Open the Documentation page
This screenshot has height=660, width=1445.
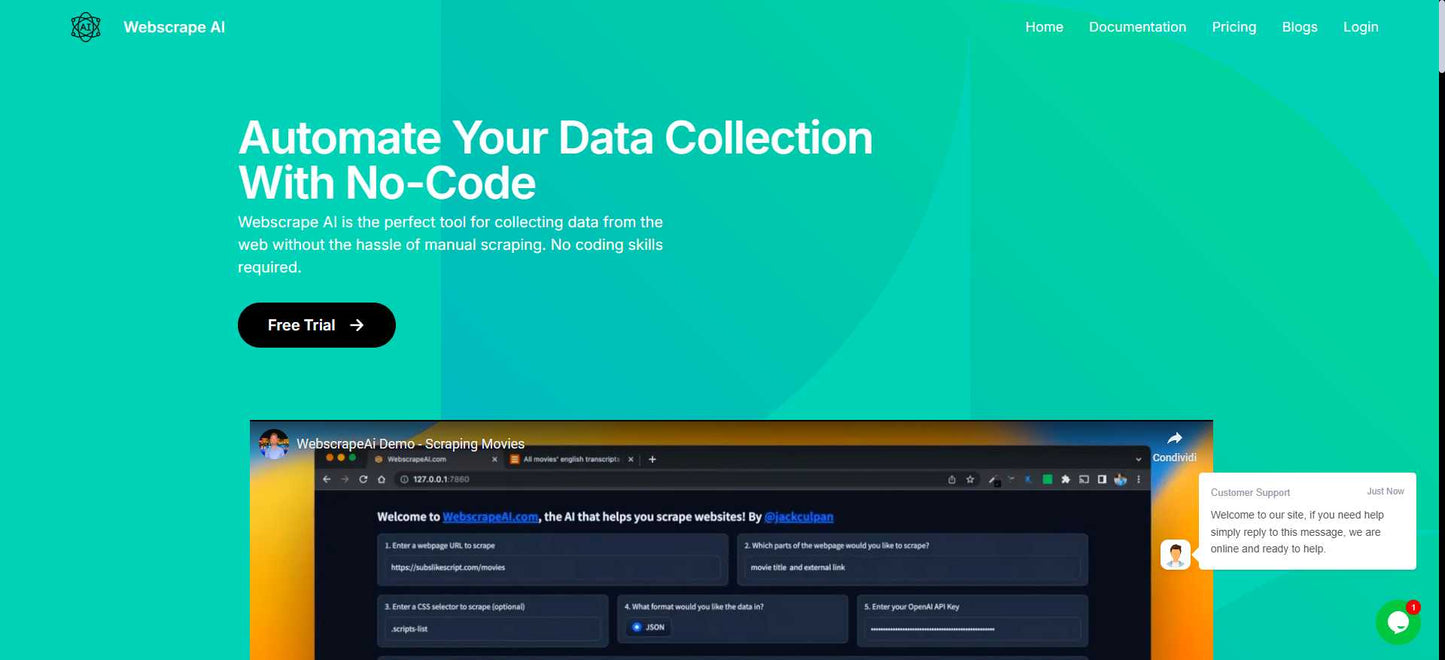pos(1137,27)
